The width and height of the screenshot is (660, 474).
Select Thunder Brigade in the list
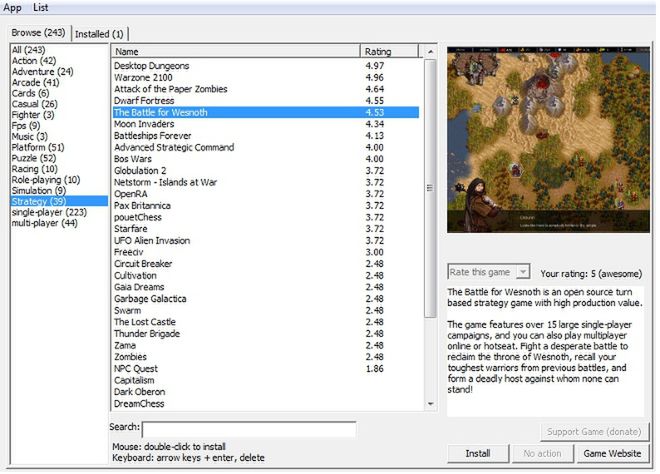(266, 334)
